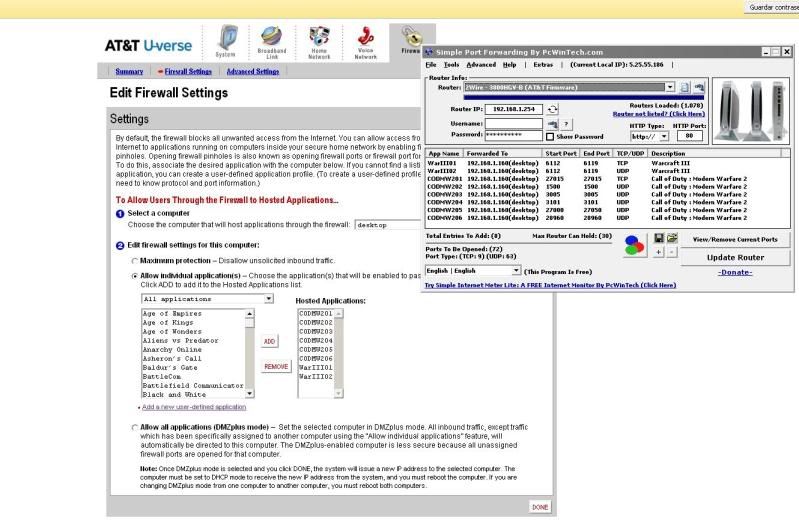This screenshot has height=524, width=799.
Task: Click the Update Router button
Action: click(735, 257)
